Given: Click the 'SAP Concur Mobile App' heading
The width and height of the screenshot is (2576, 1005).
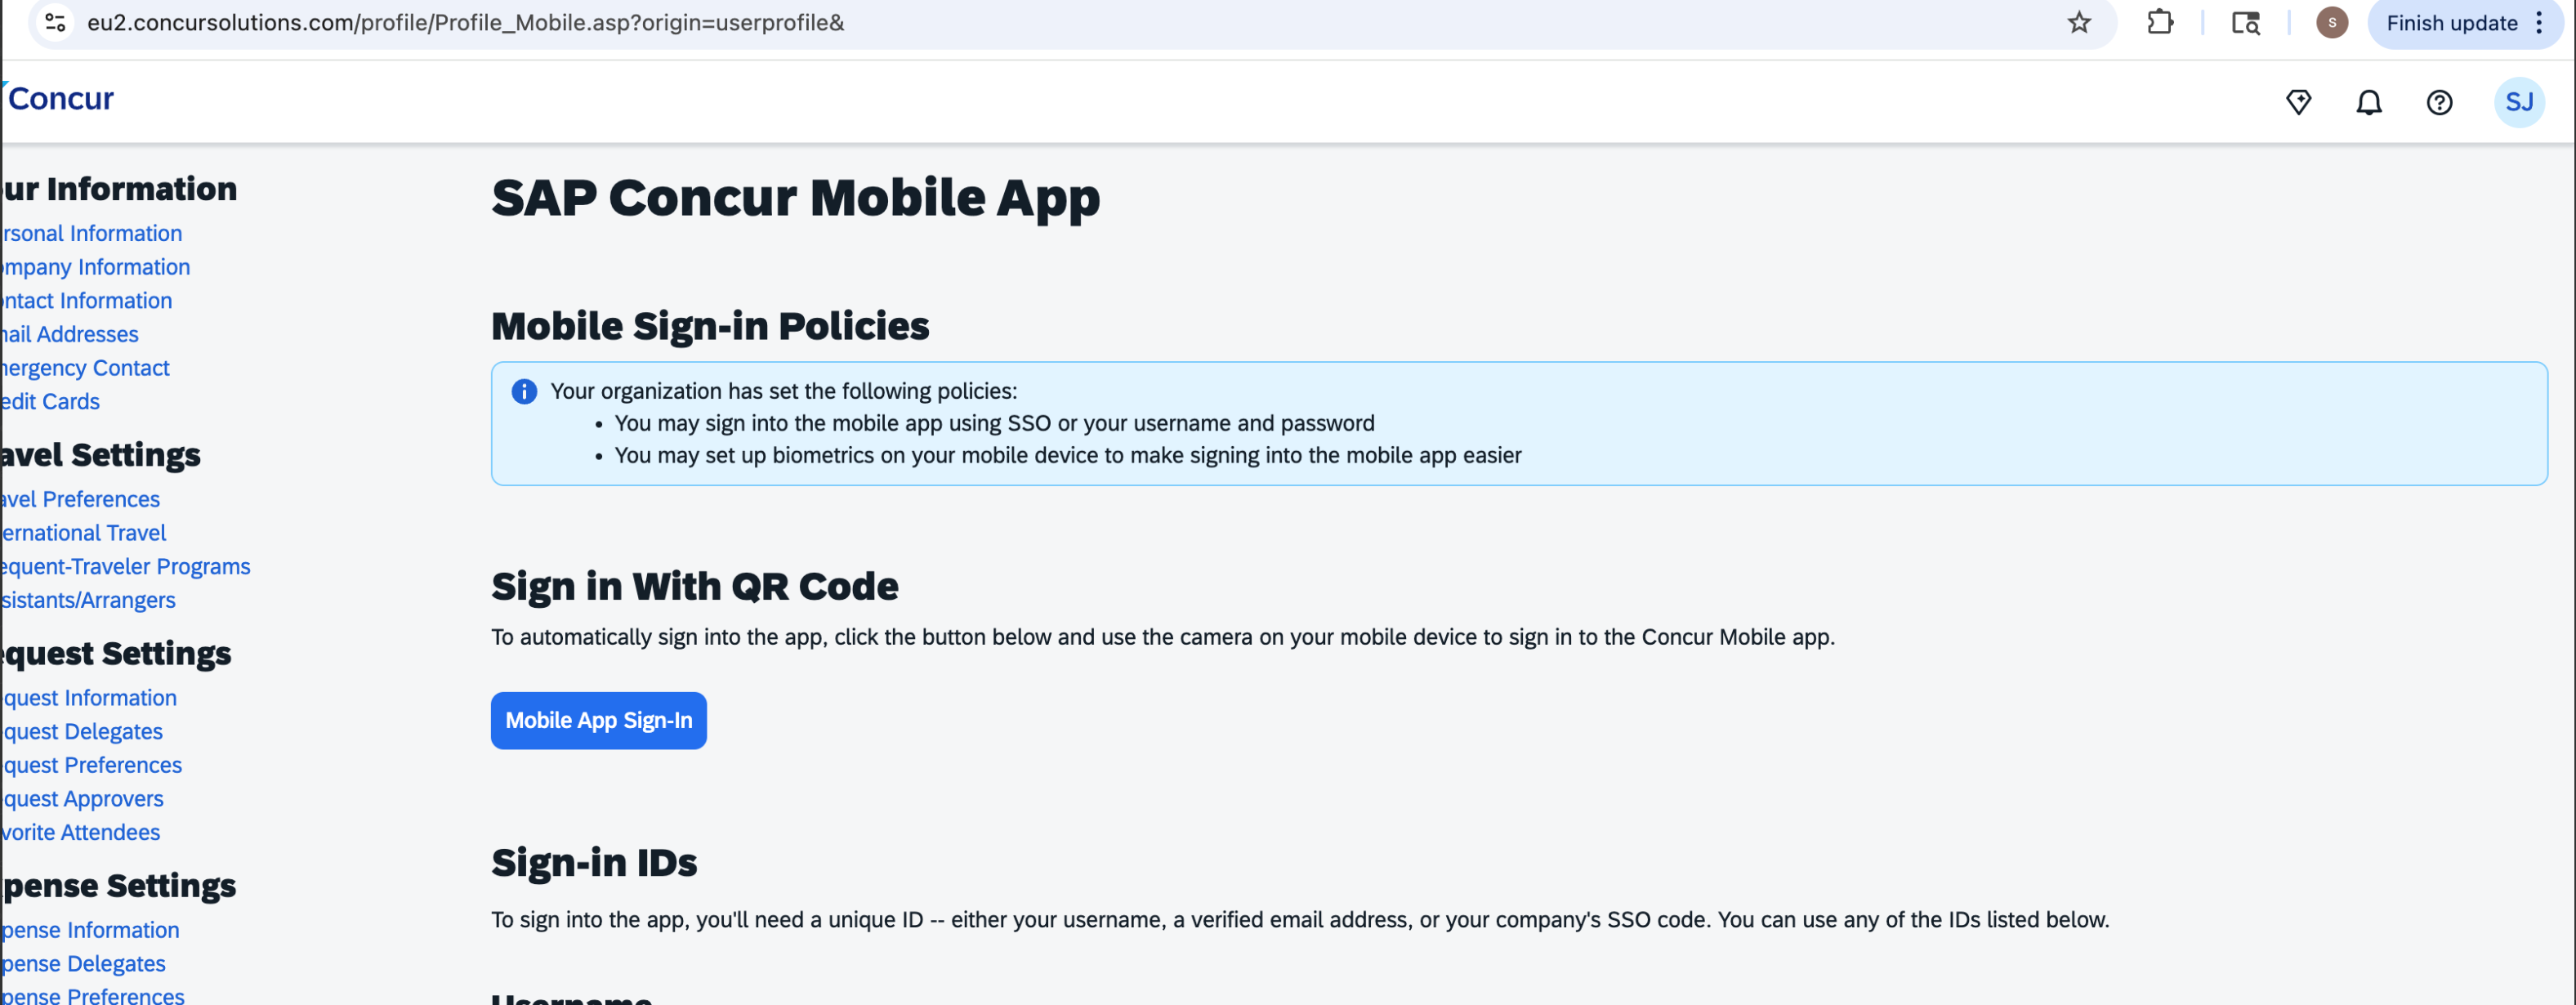Looking at the screenshot, I should [x=795, y=197].
